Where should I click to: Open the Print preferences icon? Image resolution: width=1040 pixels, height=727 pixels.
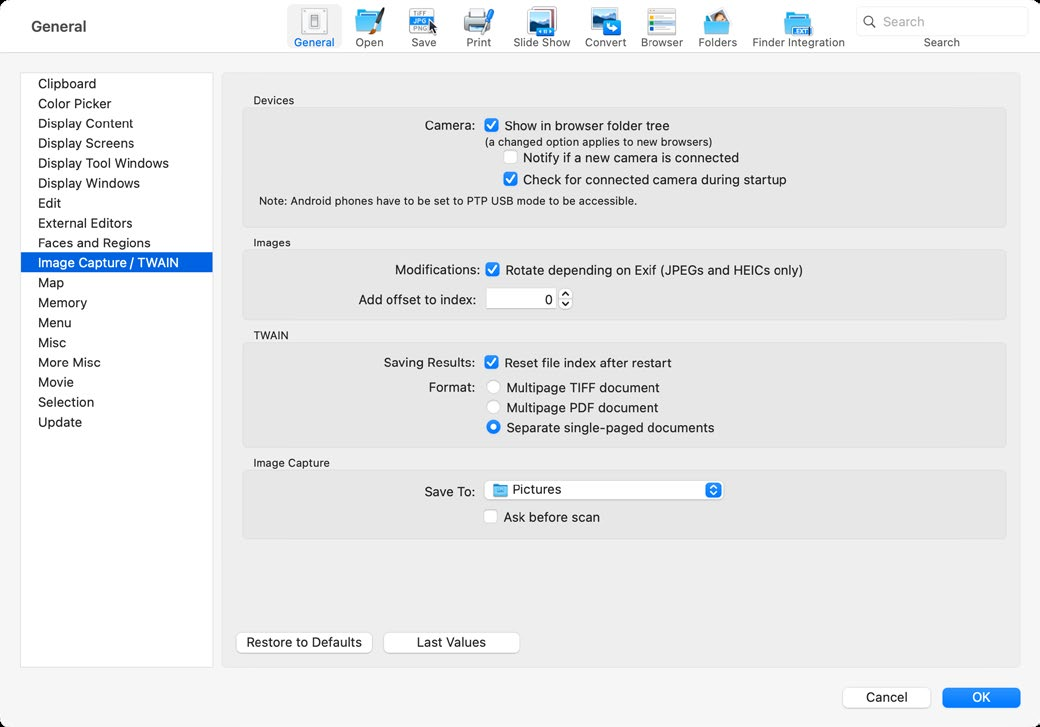(478, 27)
